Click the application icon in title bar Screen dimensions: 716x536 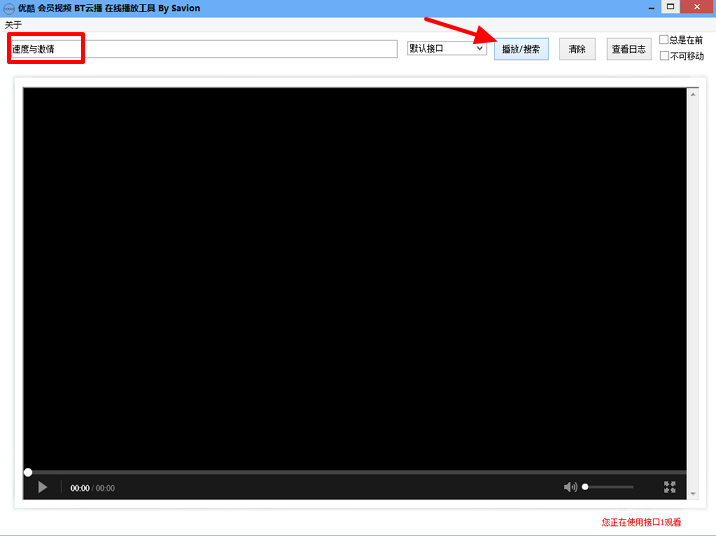[x=9, y=8]
